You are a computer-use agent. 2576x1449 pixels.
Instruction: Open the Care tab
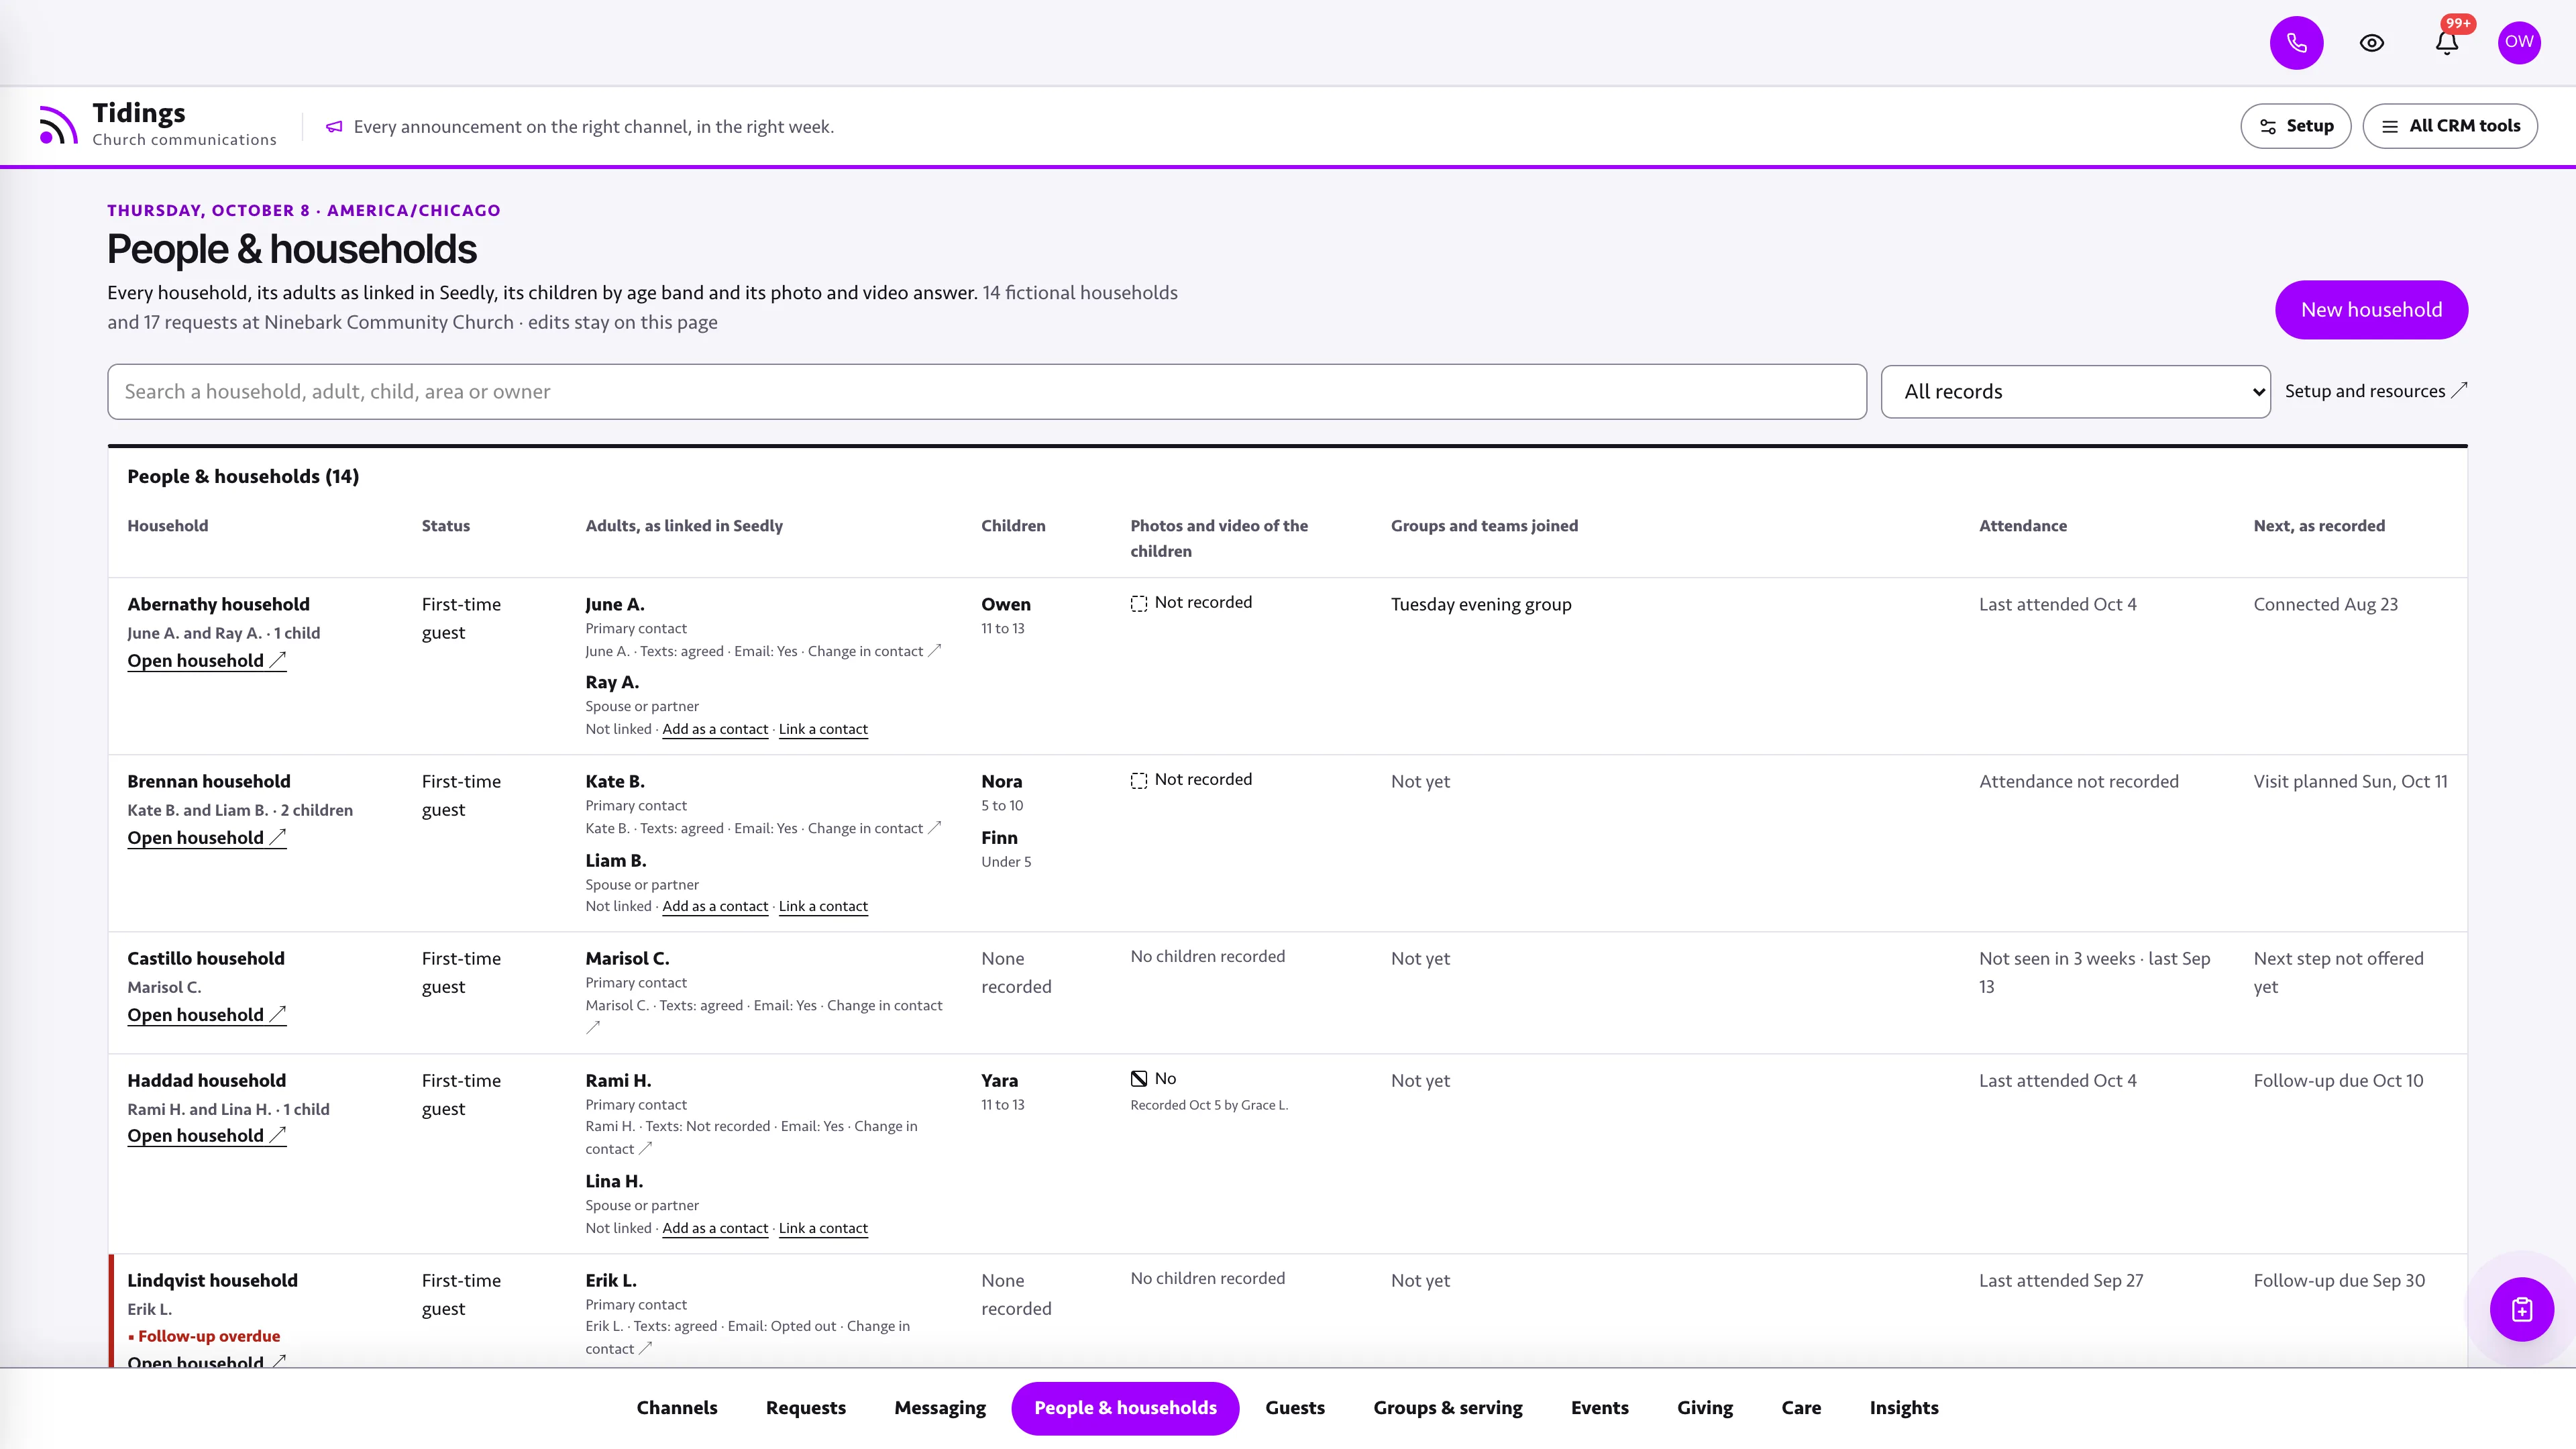point(1801,1408)
